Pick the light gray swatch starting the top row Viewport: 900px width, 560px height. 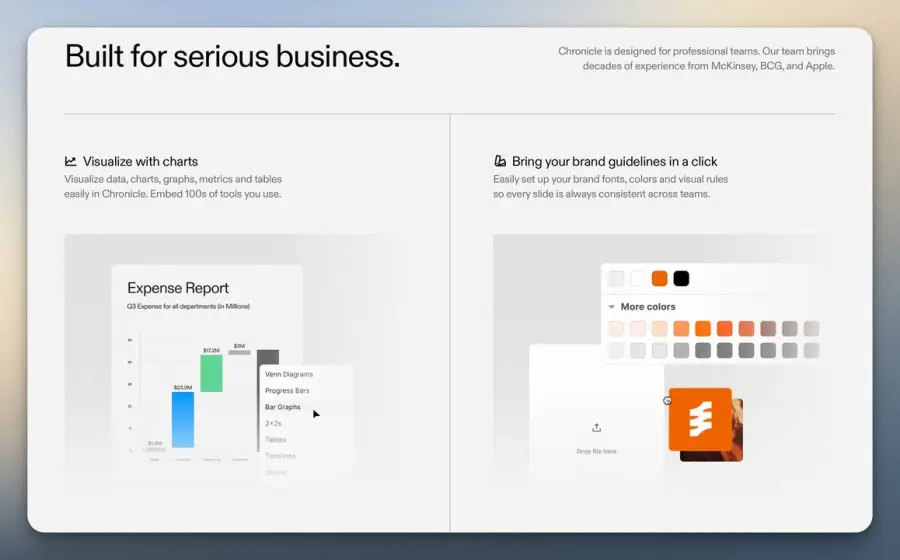tap(616, 279)
